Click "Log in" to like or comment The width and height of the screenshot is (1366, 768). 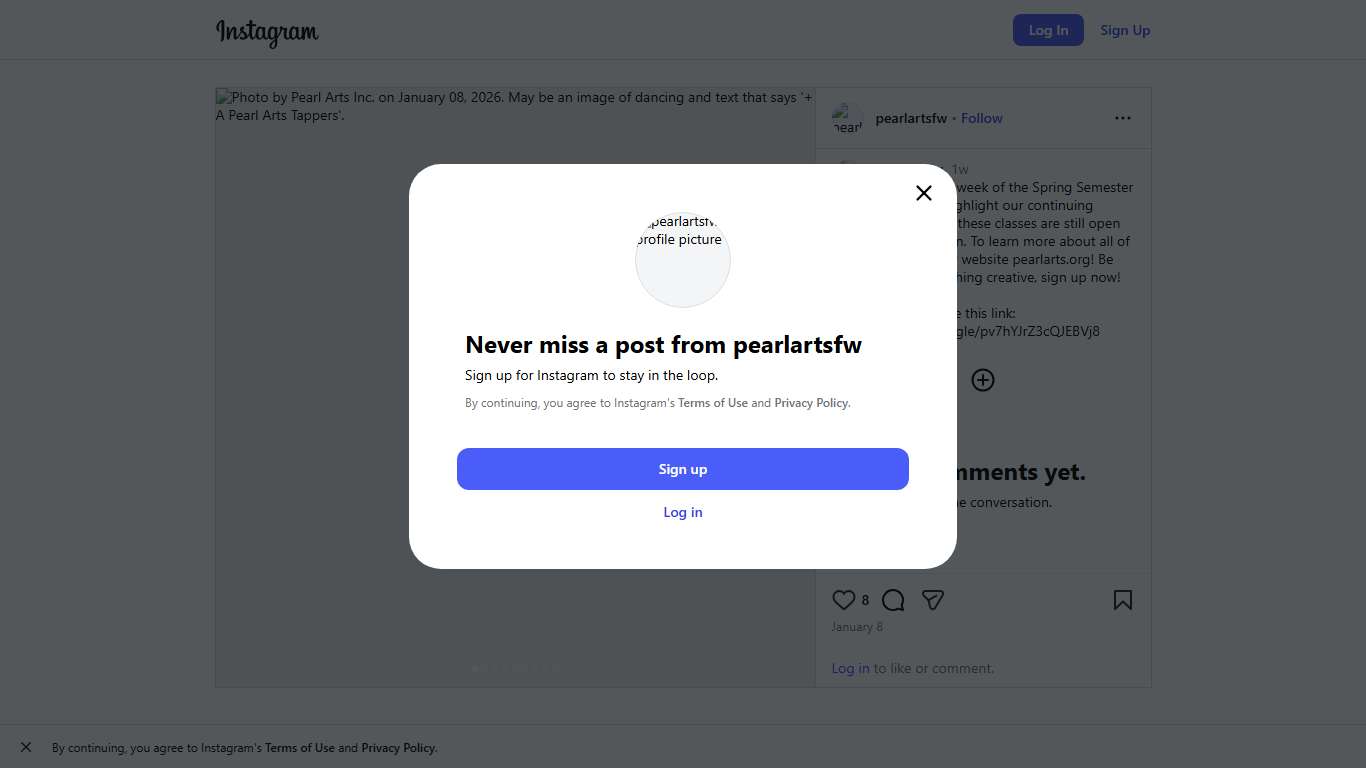pyautogui.click(x=850, y=668)
